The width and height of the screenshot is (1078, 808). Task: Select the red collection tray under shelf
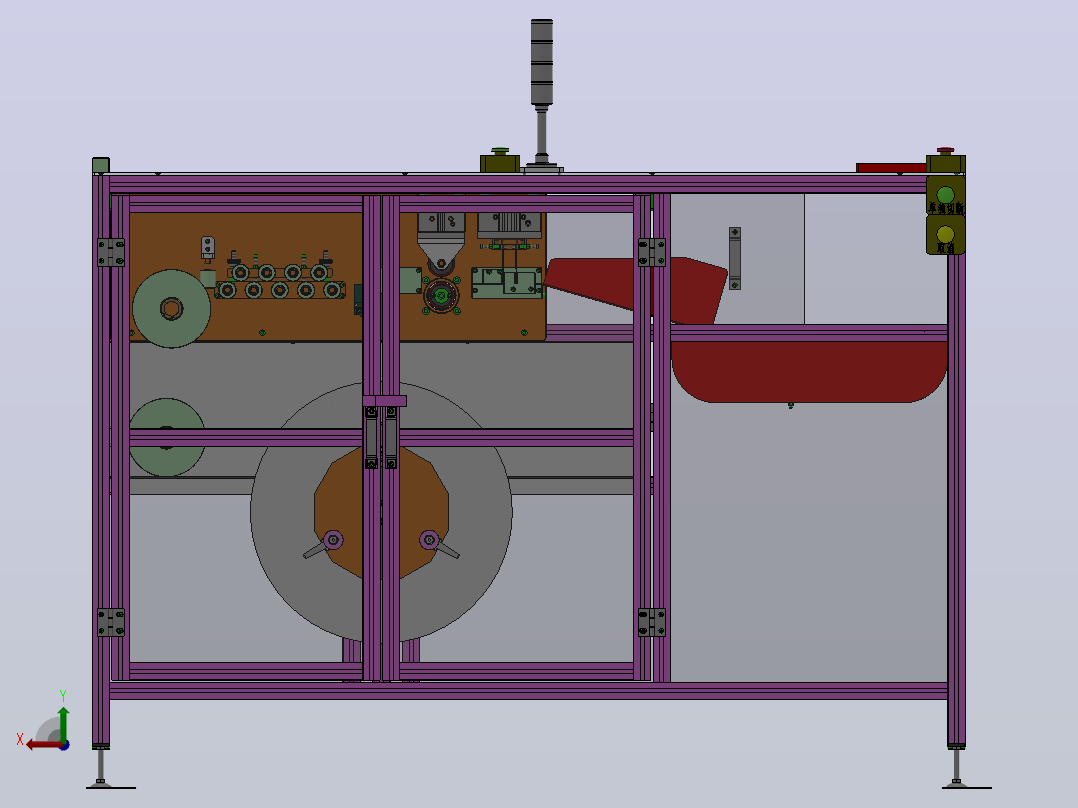(x=809, y=372)
